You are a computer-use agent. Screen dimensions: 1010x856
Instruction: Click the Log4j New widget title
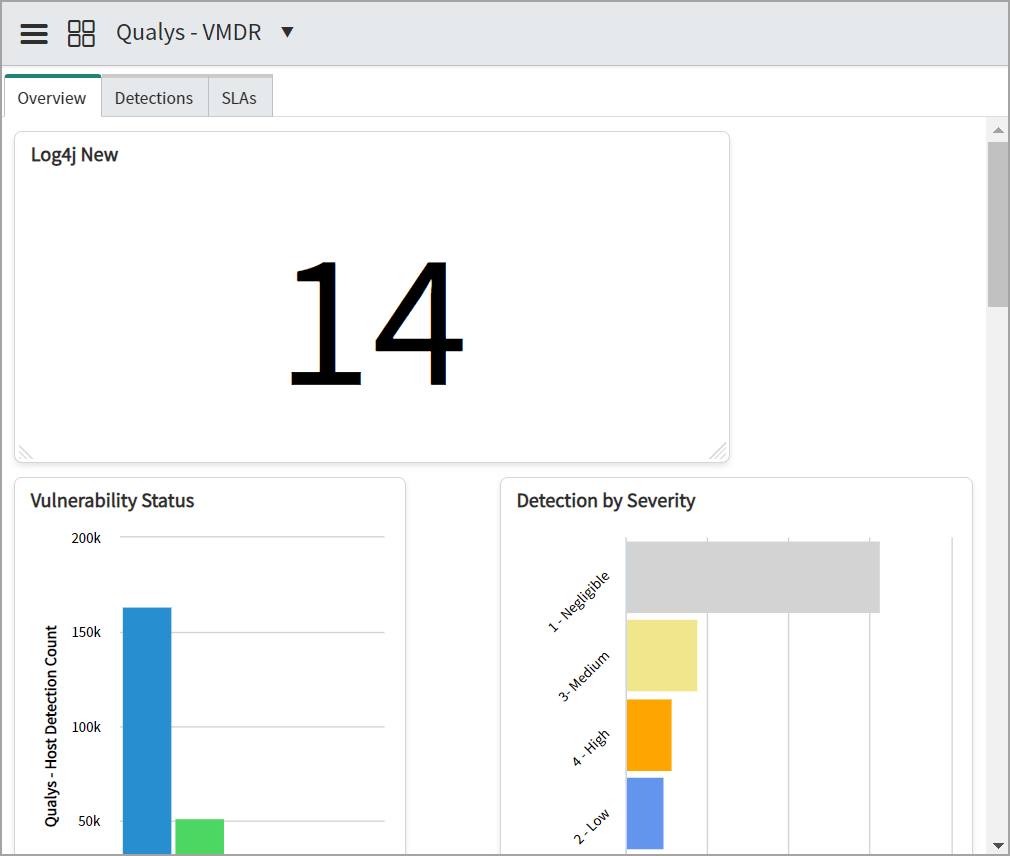(75, 155)
